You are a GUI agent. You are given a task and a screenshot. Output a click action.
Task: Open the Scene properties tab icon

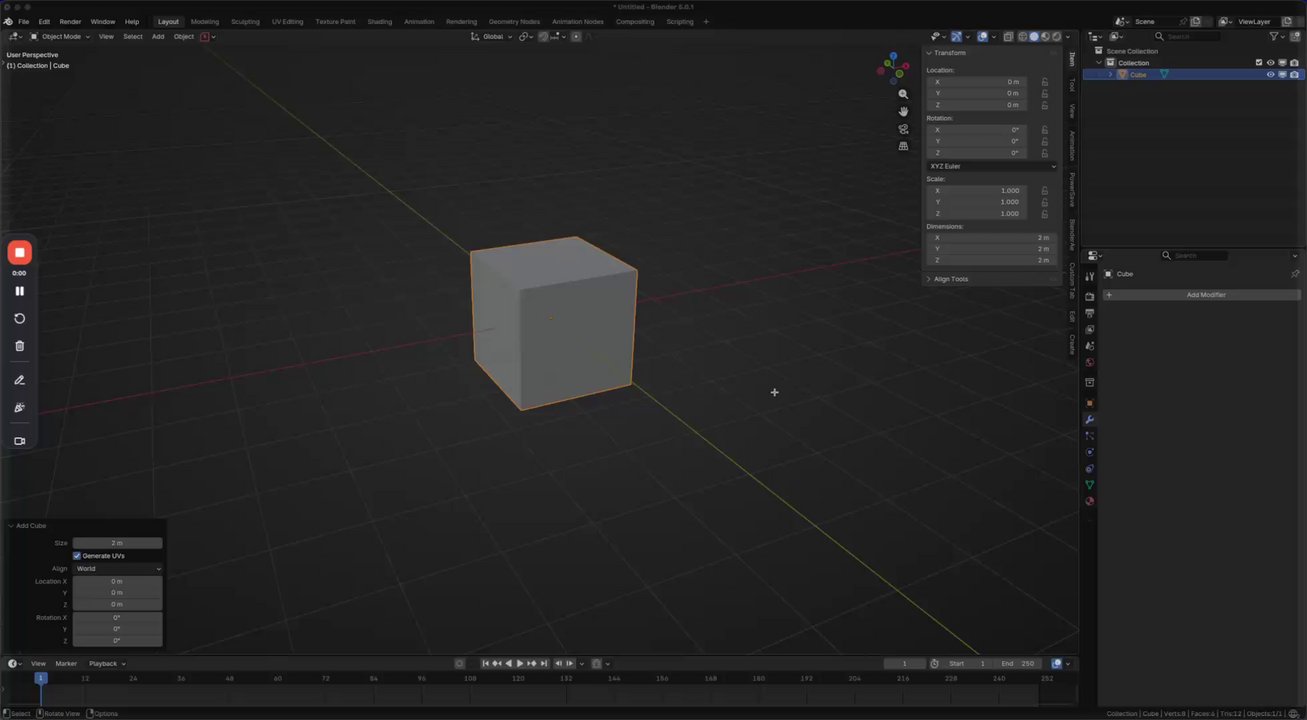pyautogui.click(x=1090, y=346)
